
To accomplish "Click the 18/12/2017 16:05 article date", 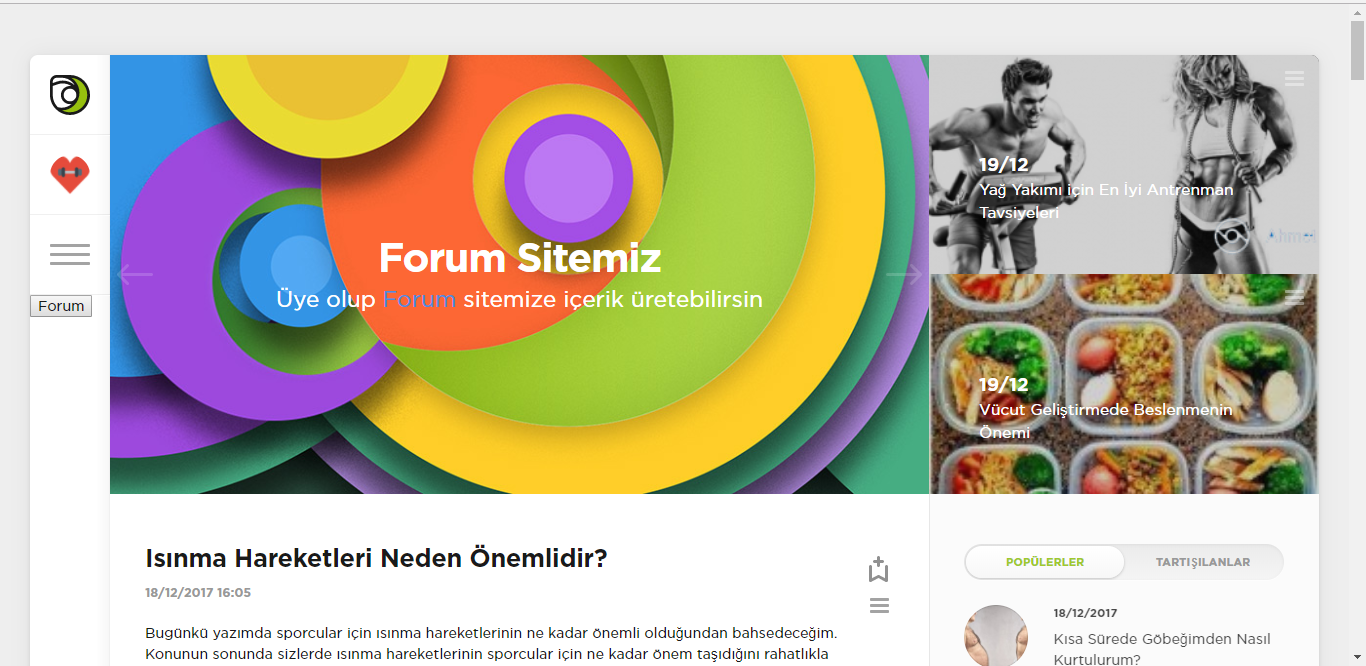I will 198,592.
